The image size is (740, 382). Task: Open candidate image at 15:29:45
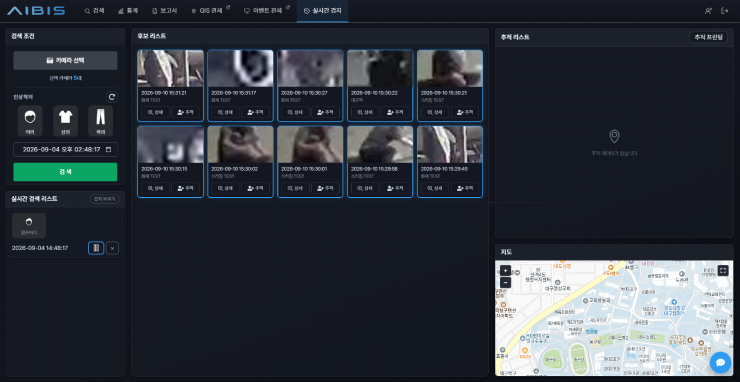450,144
